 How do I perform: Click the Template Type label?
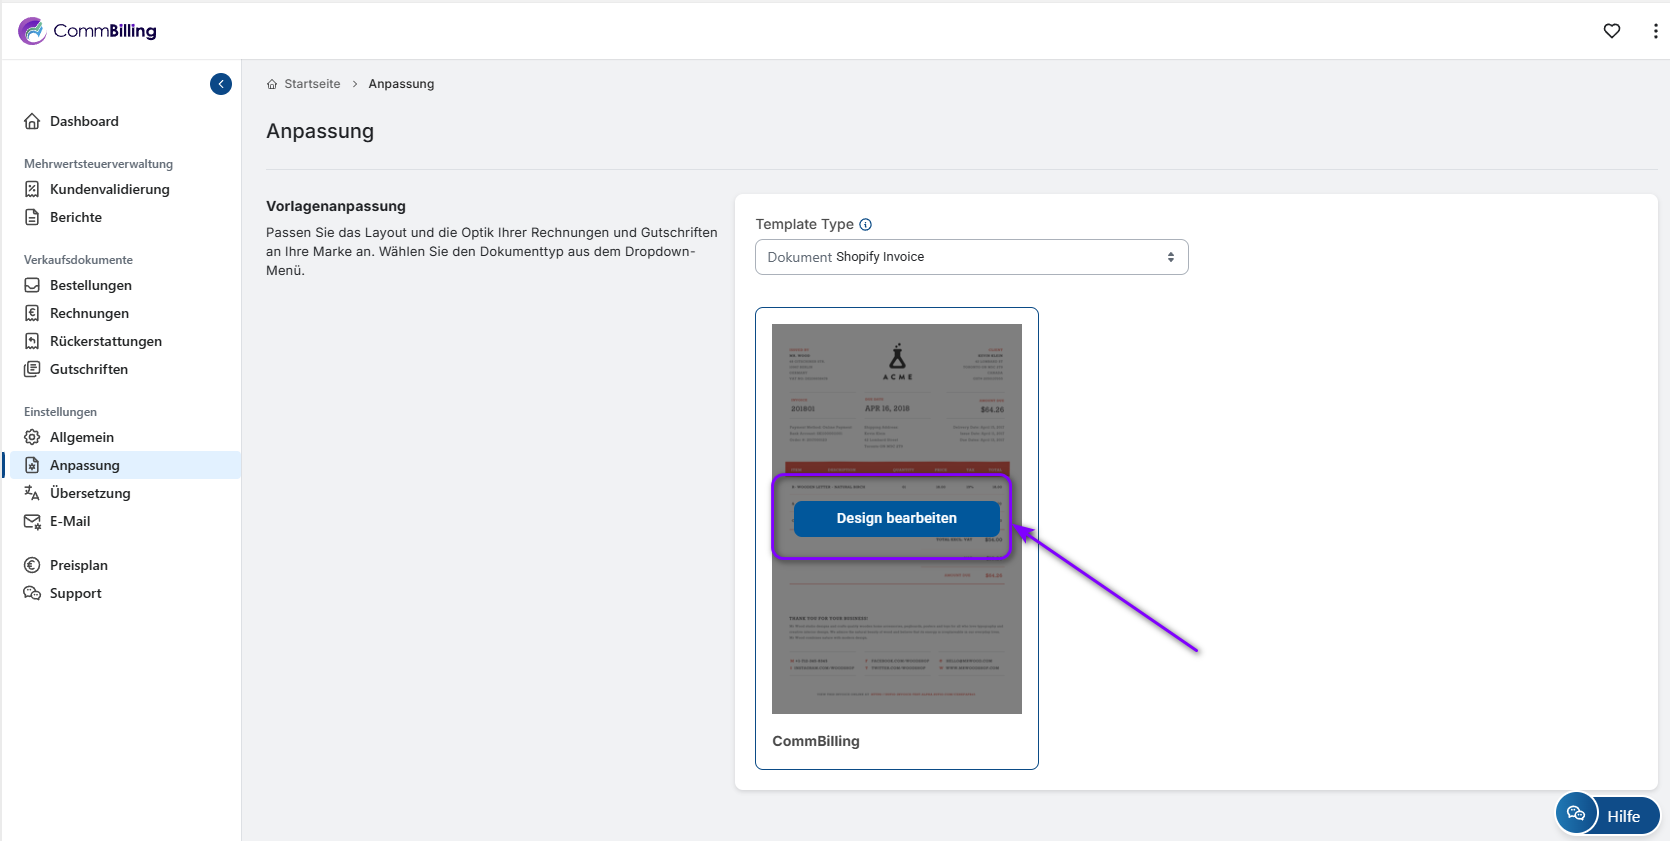click(x=805, y=224)
